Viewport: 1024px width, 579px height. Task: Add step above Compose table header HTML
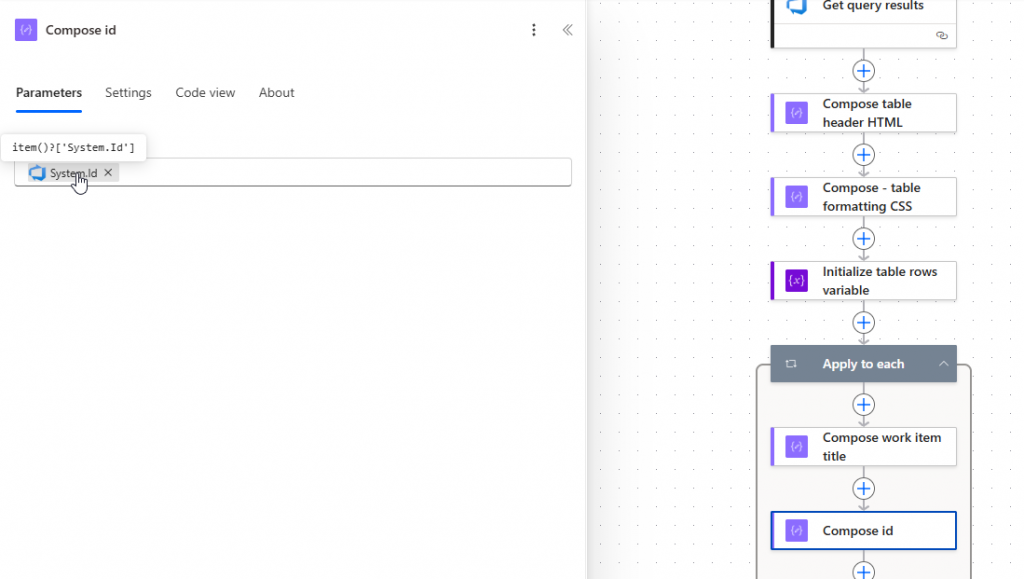point(863,71)
